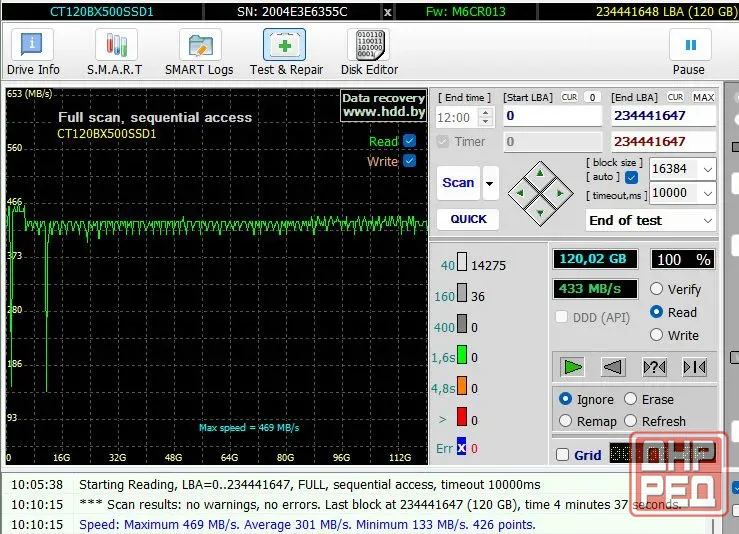
Task: Adjust End time with the spinner arrows
Action: [485, 117]
